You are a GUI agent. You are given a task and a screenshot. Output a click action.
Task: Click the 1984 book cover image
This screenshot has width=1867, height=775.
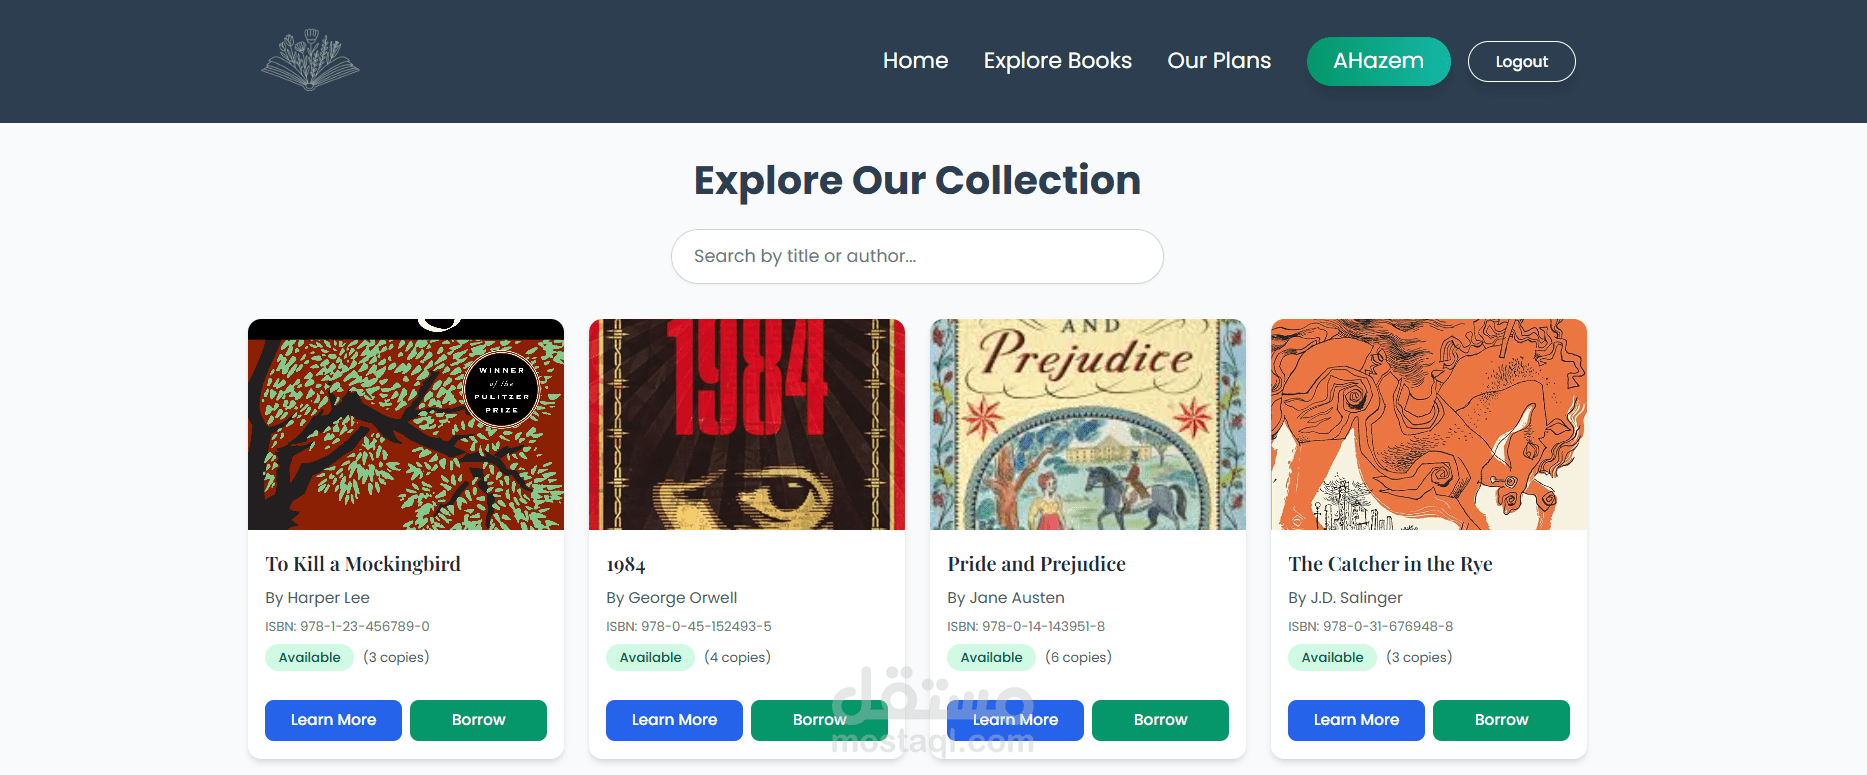[x=747, y=424]
